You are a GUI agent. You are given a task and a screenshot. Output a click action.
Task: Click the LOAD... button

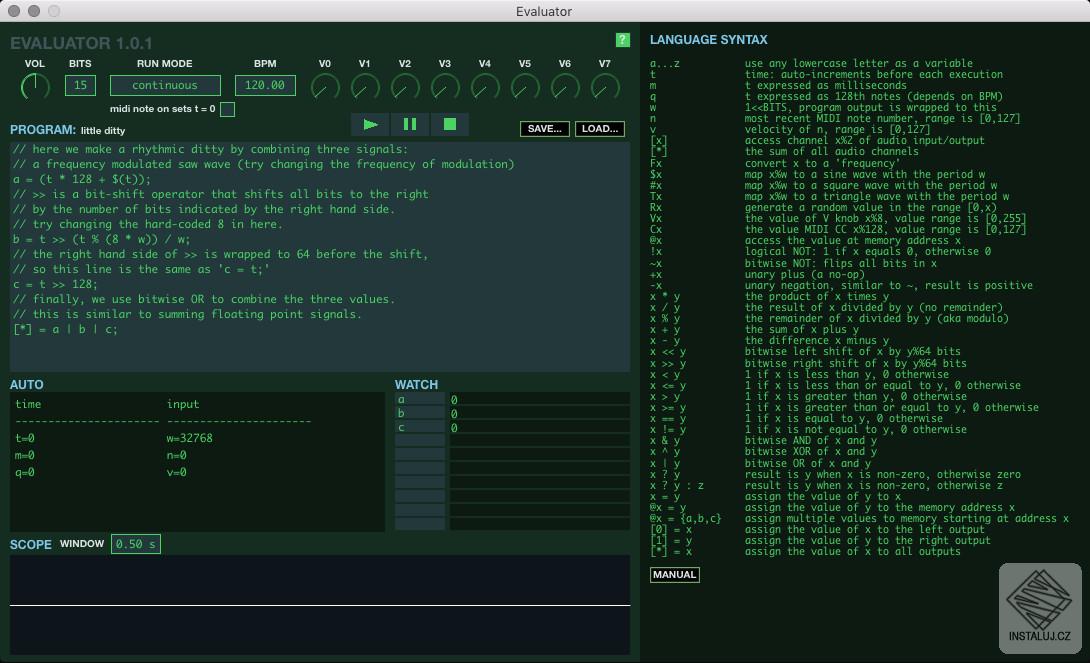point(599,129)
